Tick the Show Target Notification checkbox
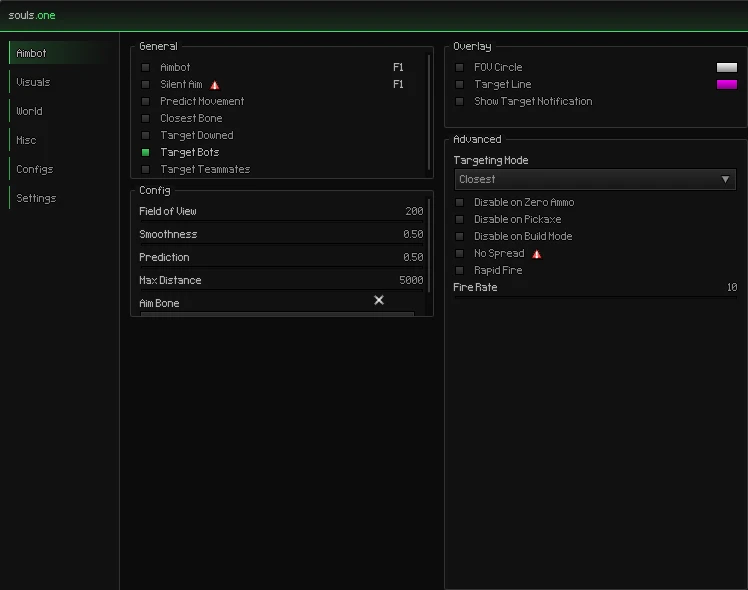748x590 pixels. (459, 101)
